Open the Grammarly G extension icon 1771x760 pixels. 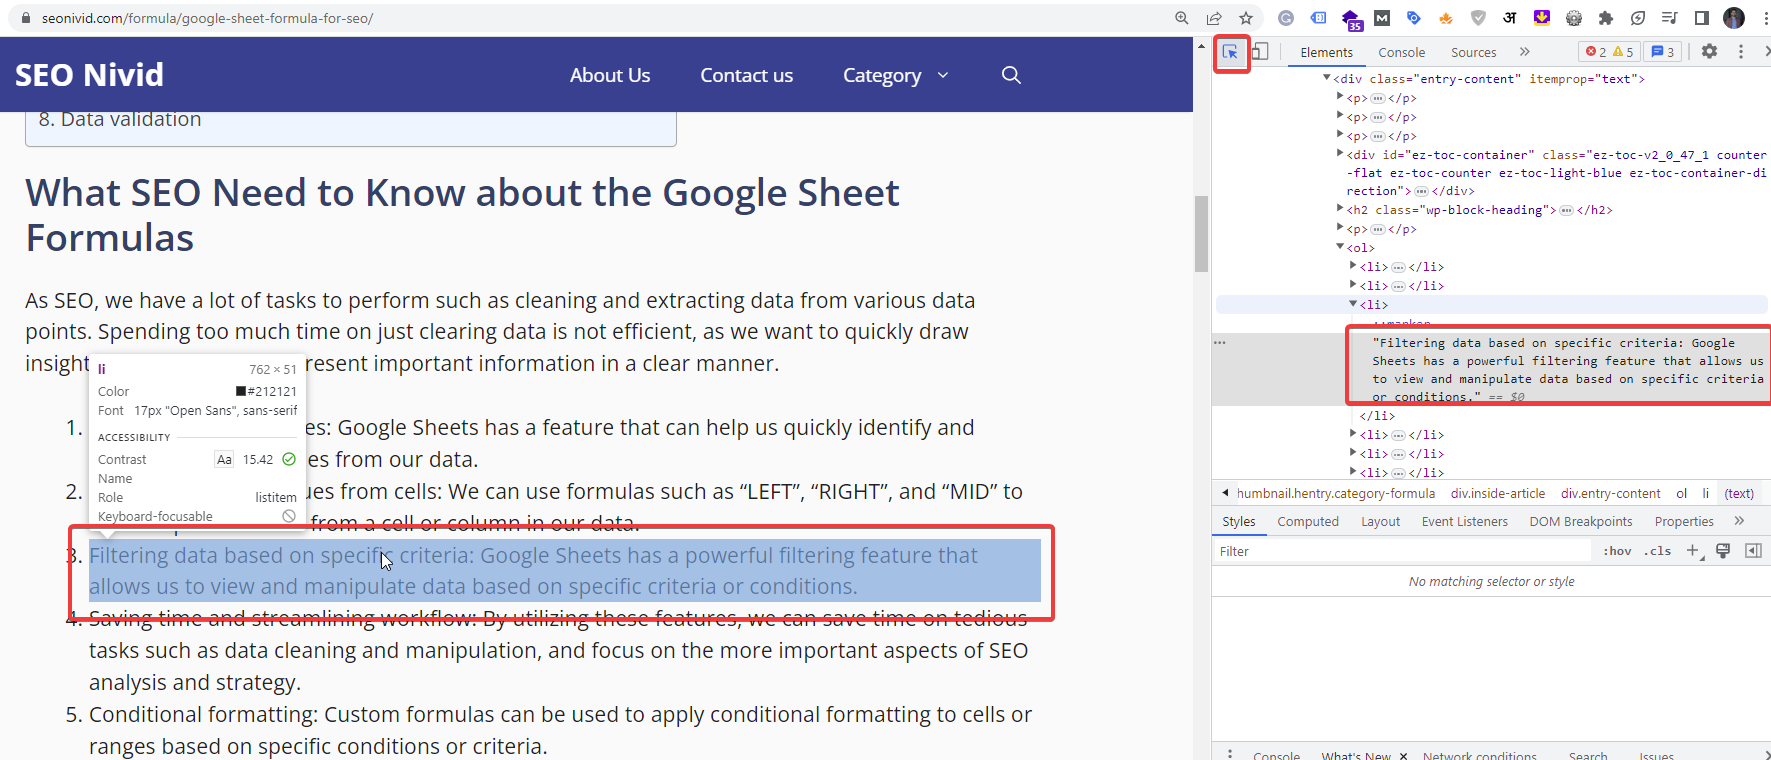click(1286, 18)
